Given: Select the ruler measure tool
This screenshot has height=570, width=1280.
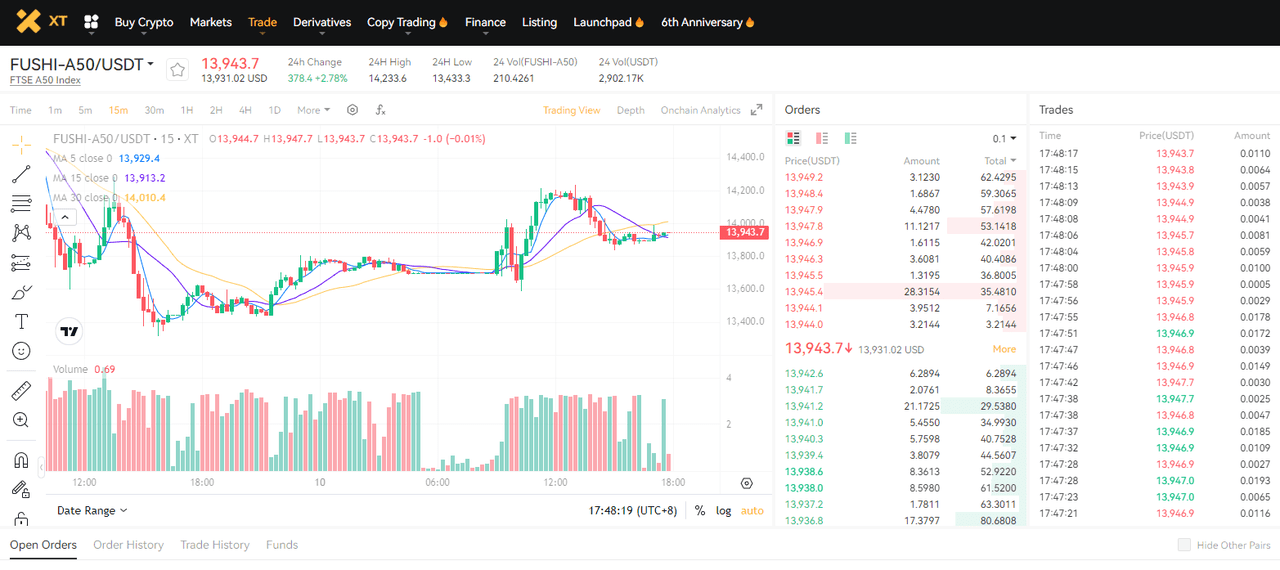Looking at the screenshot, I should pos(20,390).
